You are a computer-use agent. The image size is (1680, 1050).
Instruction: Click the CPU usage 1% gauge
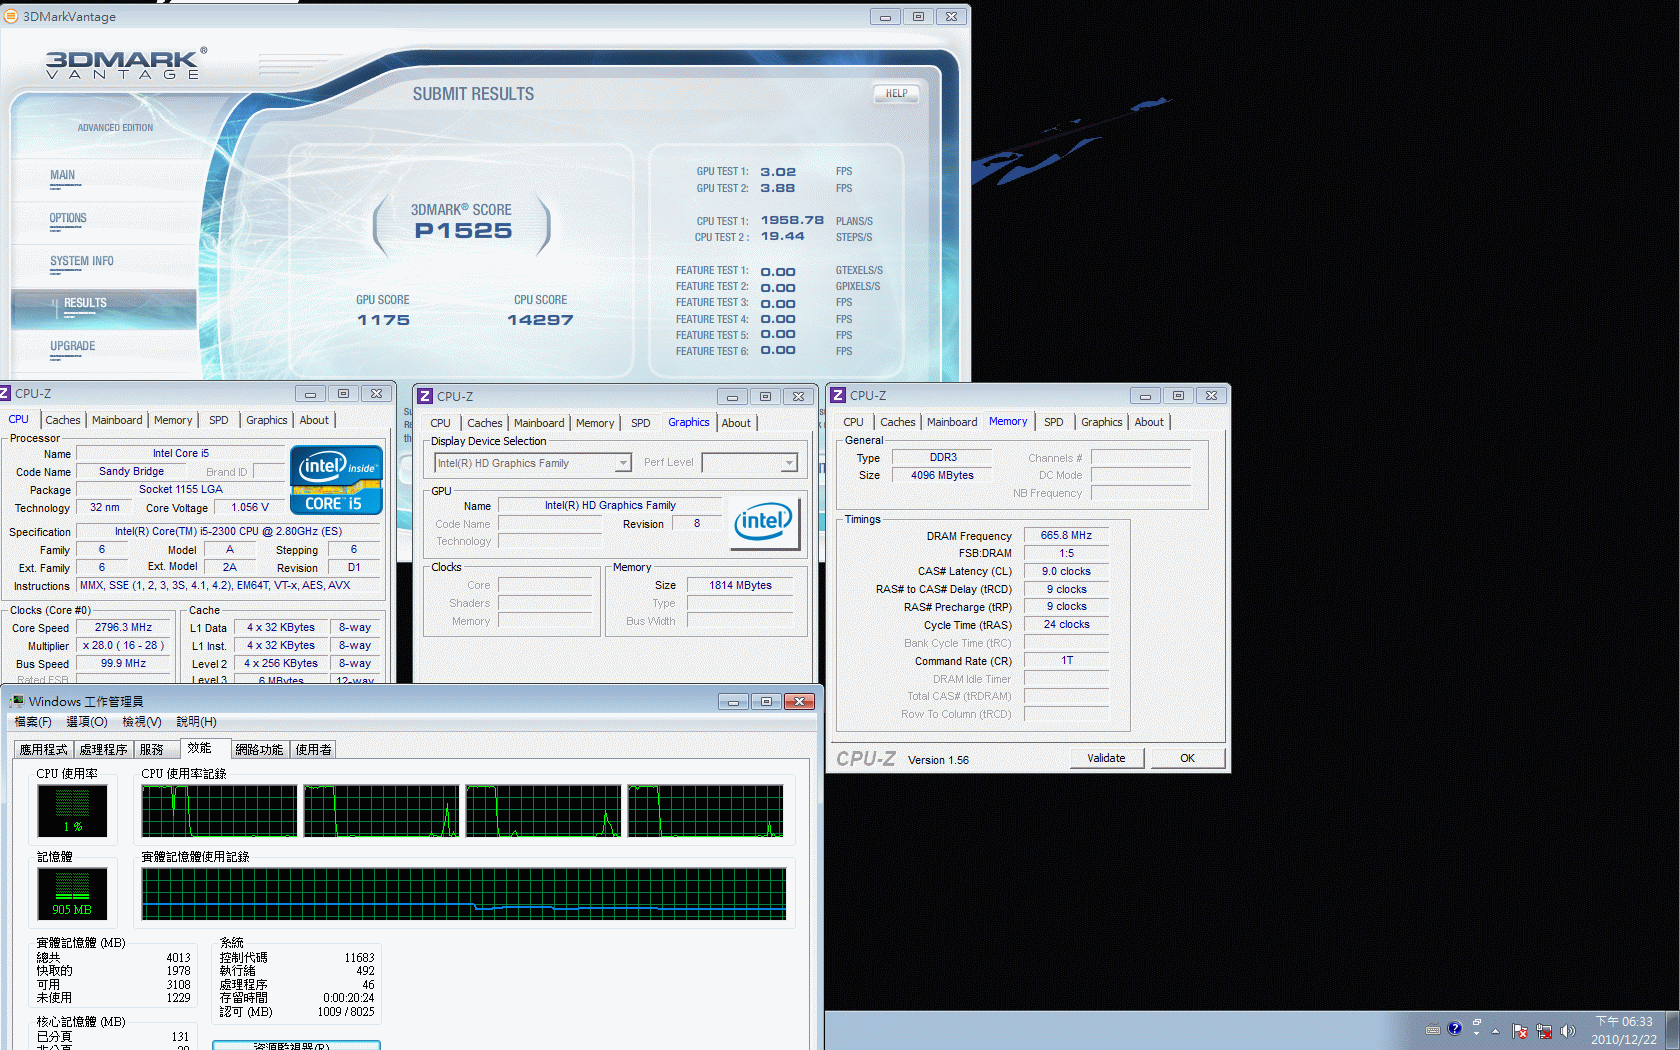pyautogui.click(x=72, y=810)
